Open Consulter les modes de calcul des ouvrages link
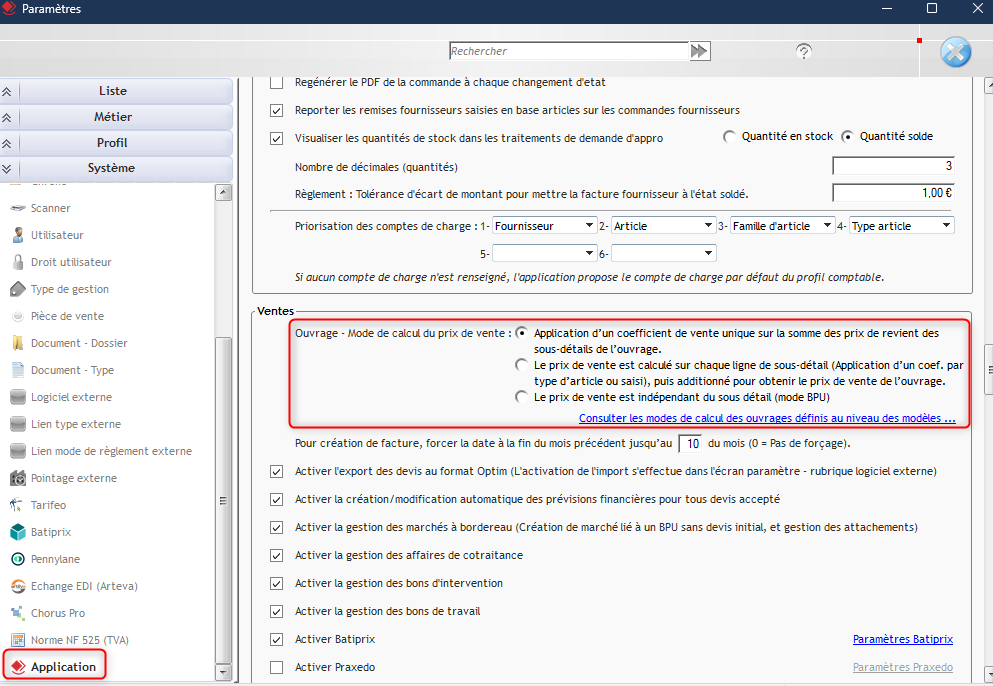 pyautogui.click(x=767, y=418)
